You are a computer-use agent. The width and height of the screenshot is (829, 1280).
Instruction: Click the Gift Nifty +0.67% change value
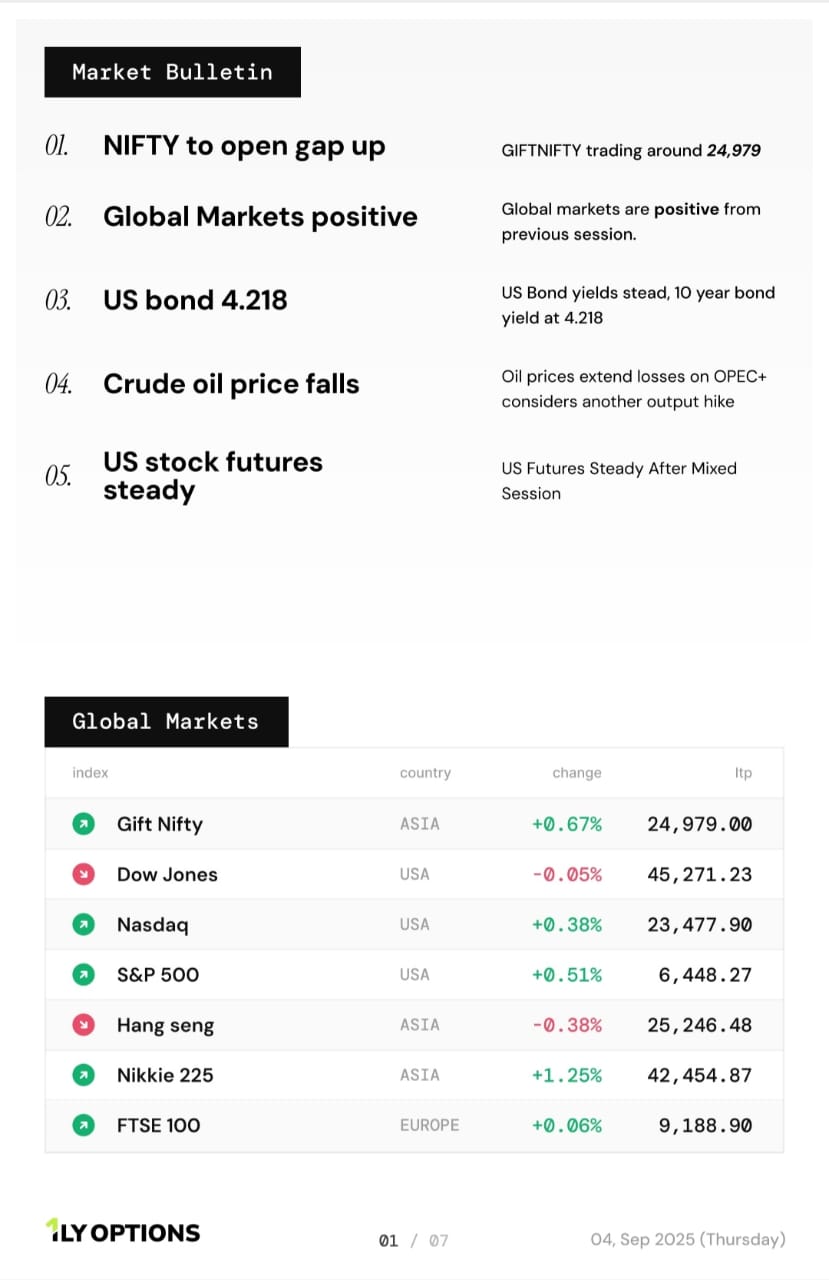point(567,824)
